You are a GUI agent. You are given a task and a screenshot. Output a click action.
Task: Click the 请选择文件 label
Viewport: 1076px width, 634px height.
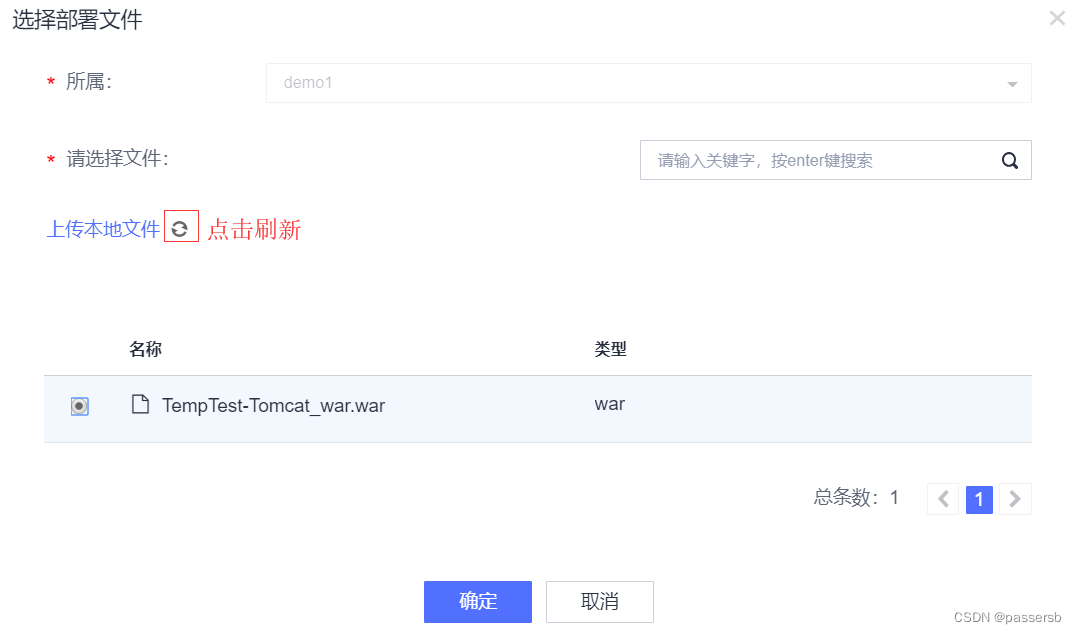click(117, 159)
